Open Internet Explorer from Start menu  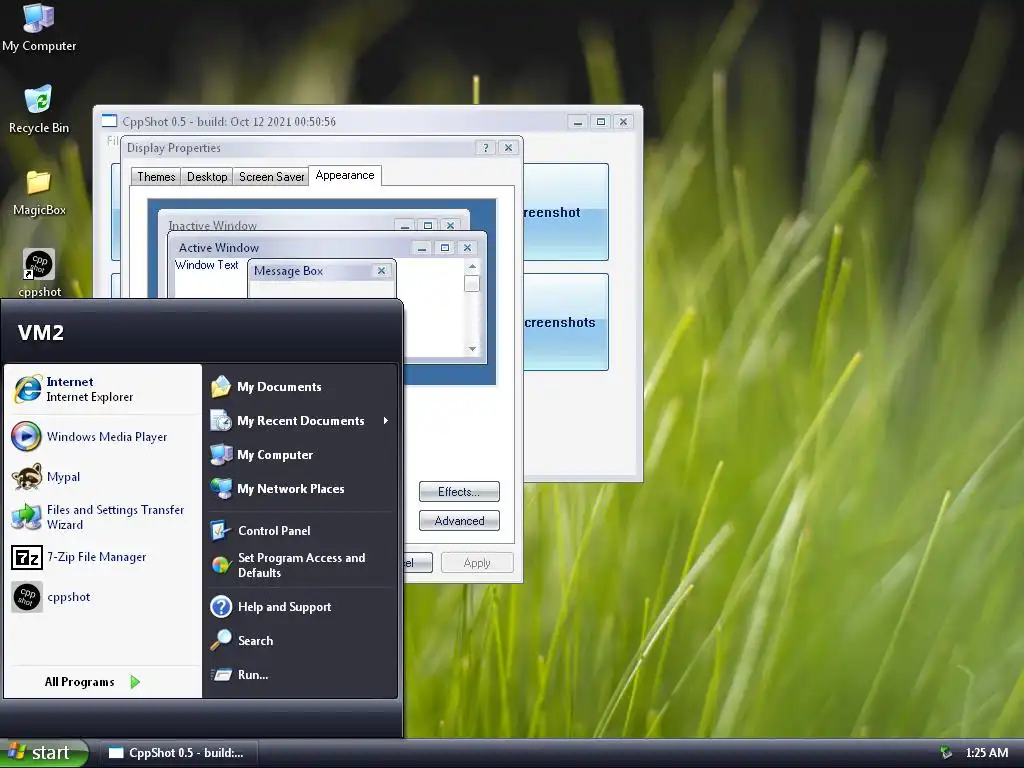click(104, 389)
